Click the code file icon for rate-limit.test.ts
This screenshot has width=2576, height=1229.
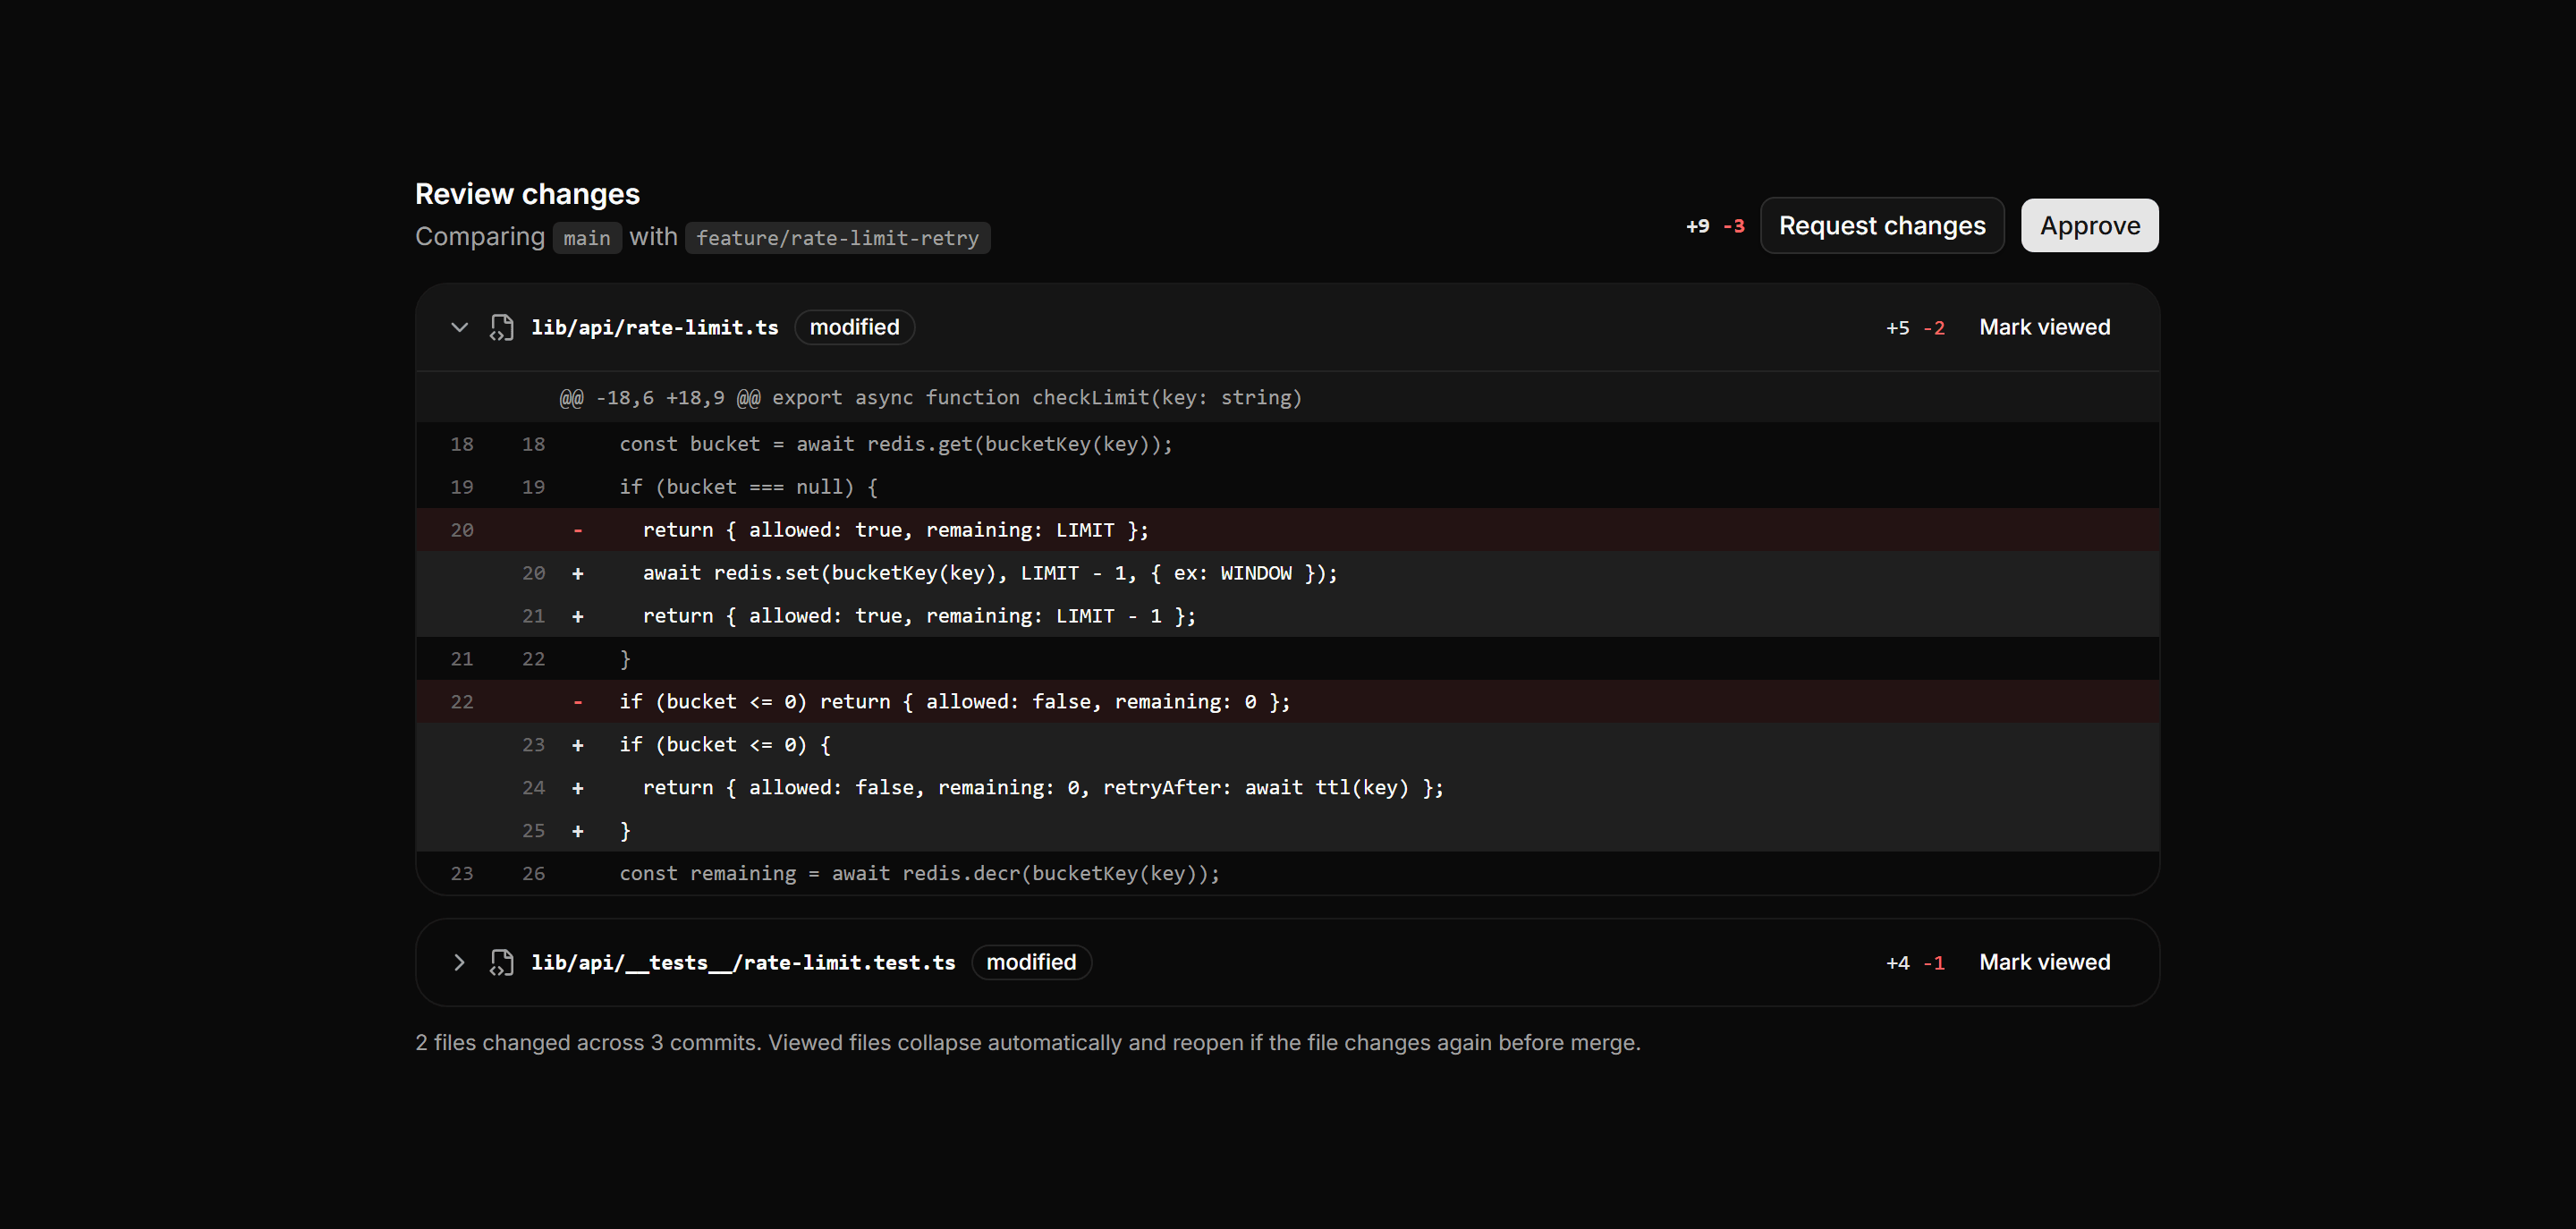point(502,962)
